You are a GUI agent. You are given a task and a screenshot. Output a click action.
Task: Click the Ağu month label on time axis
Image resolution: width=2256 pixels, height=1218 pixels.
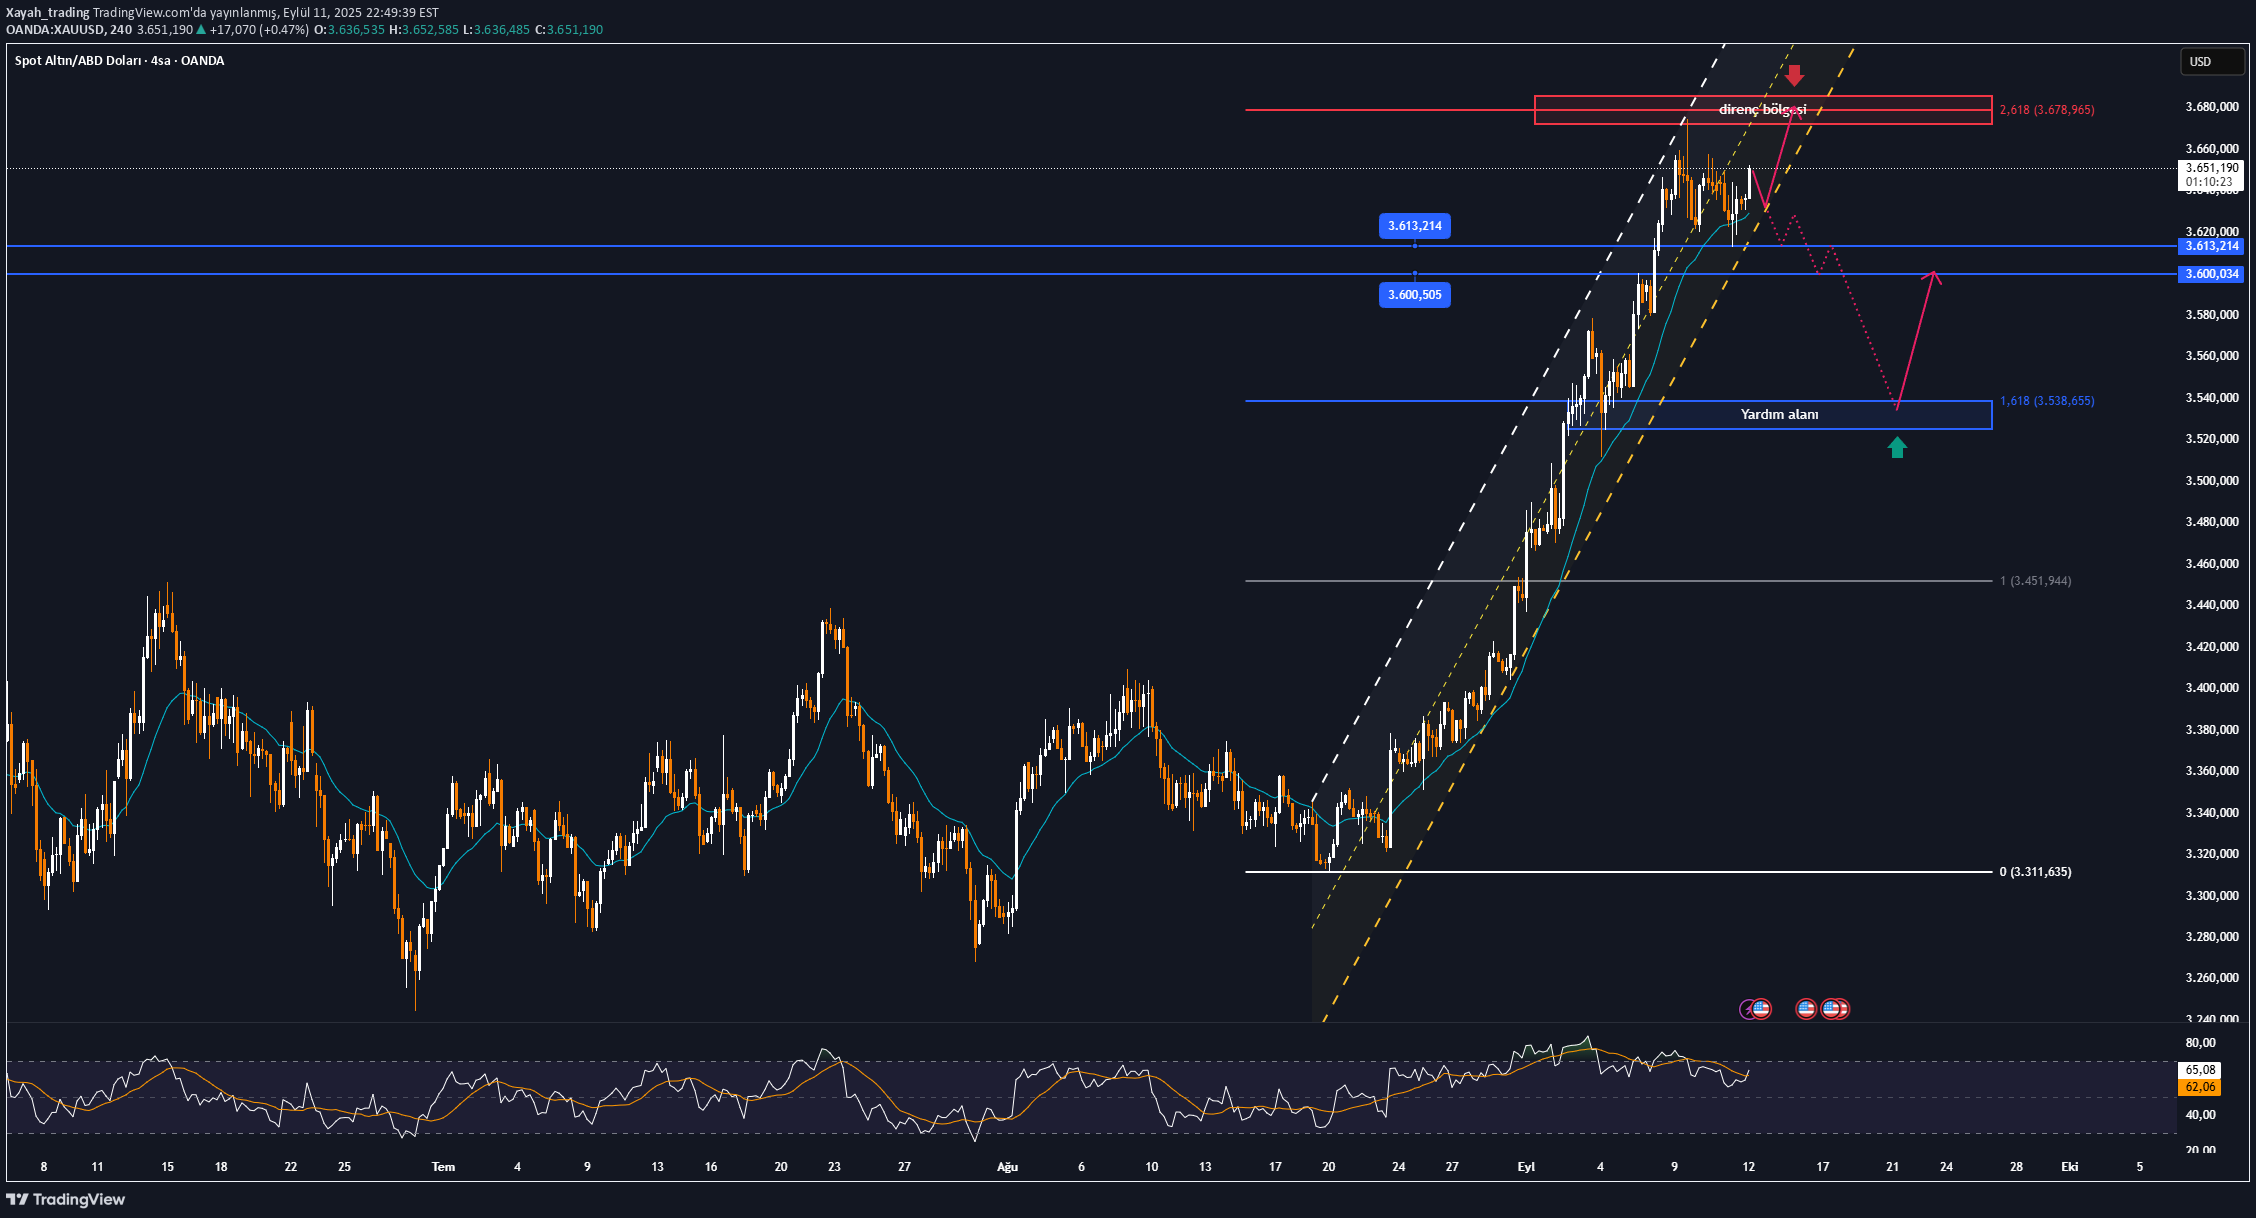coord(1007,1167)
